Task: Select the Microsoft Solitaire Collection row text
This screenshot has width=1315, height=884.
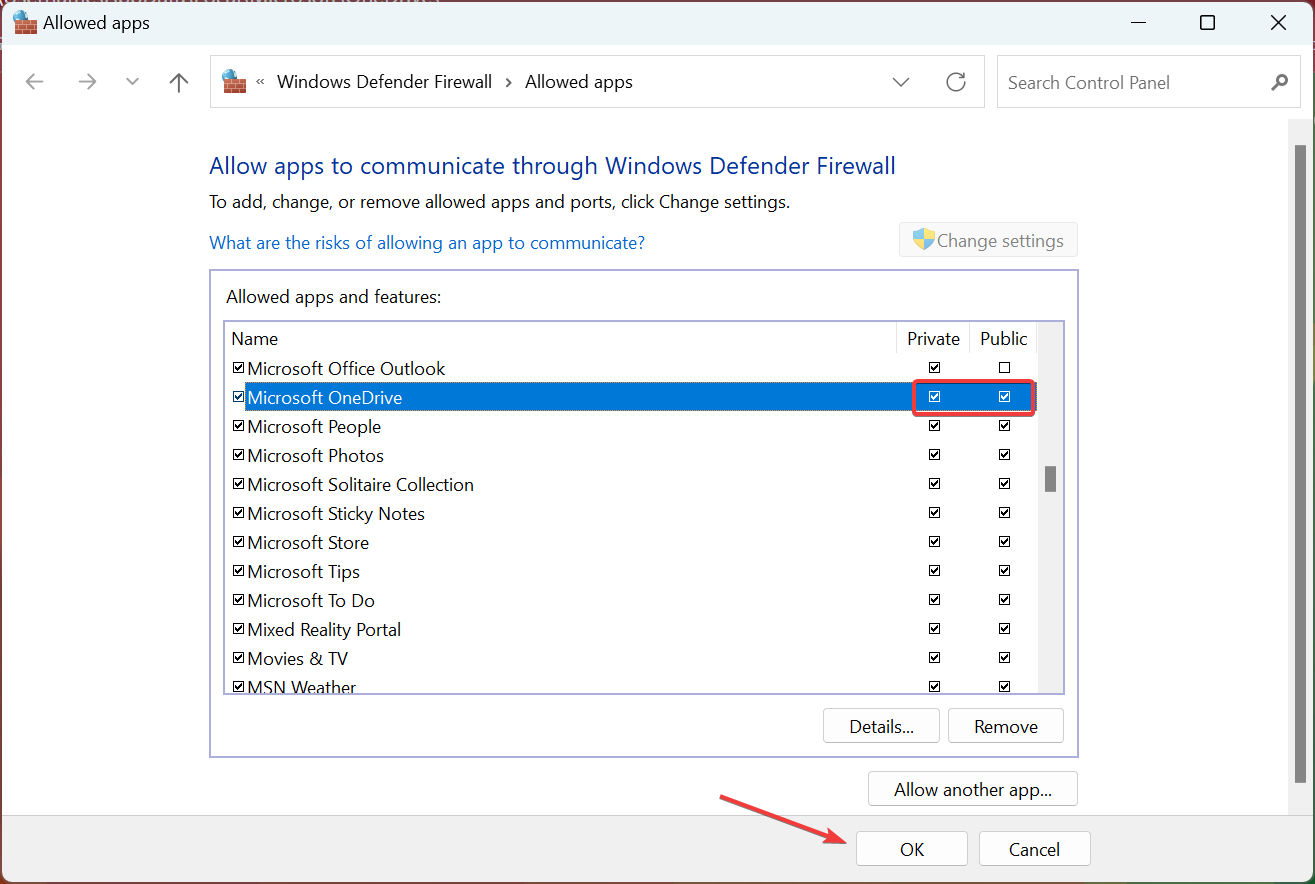Action: [x=361, y=485]
